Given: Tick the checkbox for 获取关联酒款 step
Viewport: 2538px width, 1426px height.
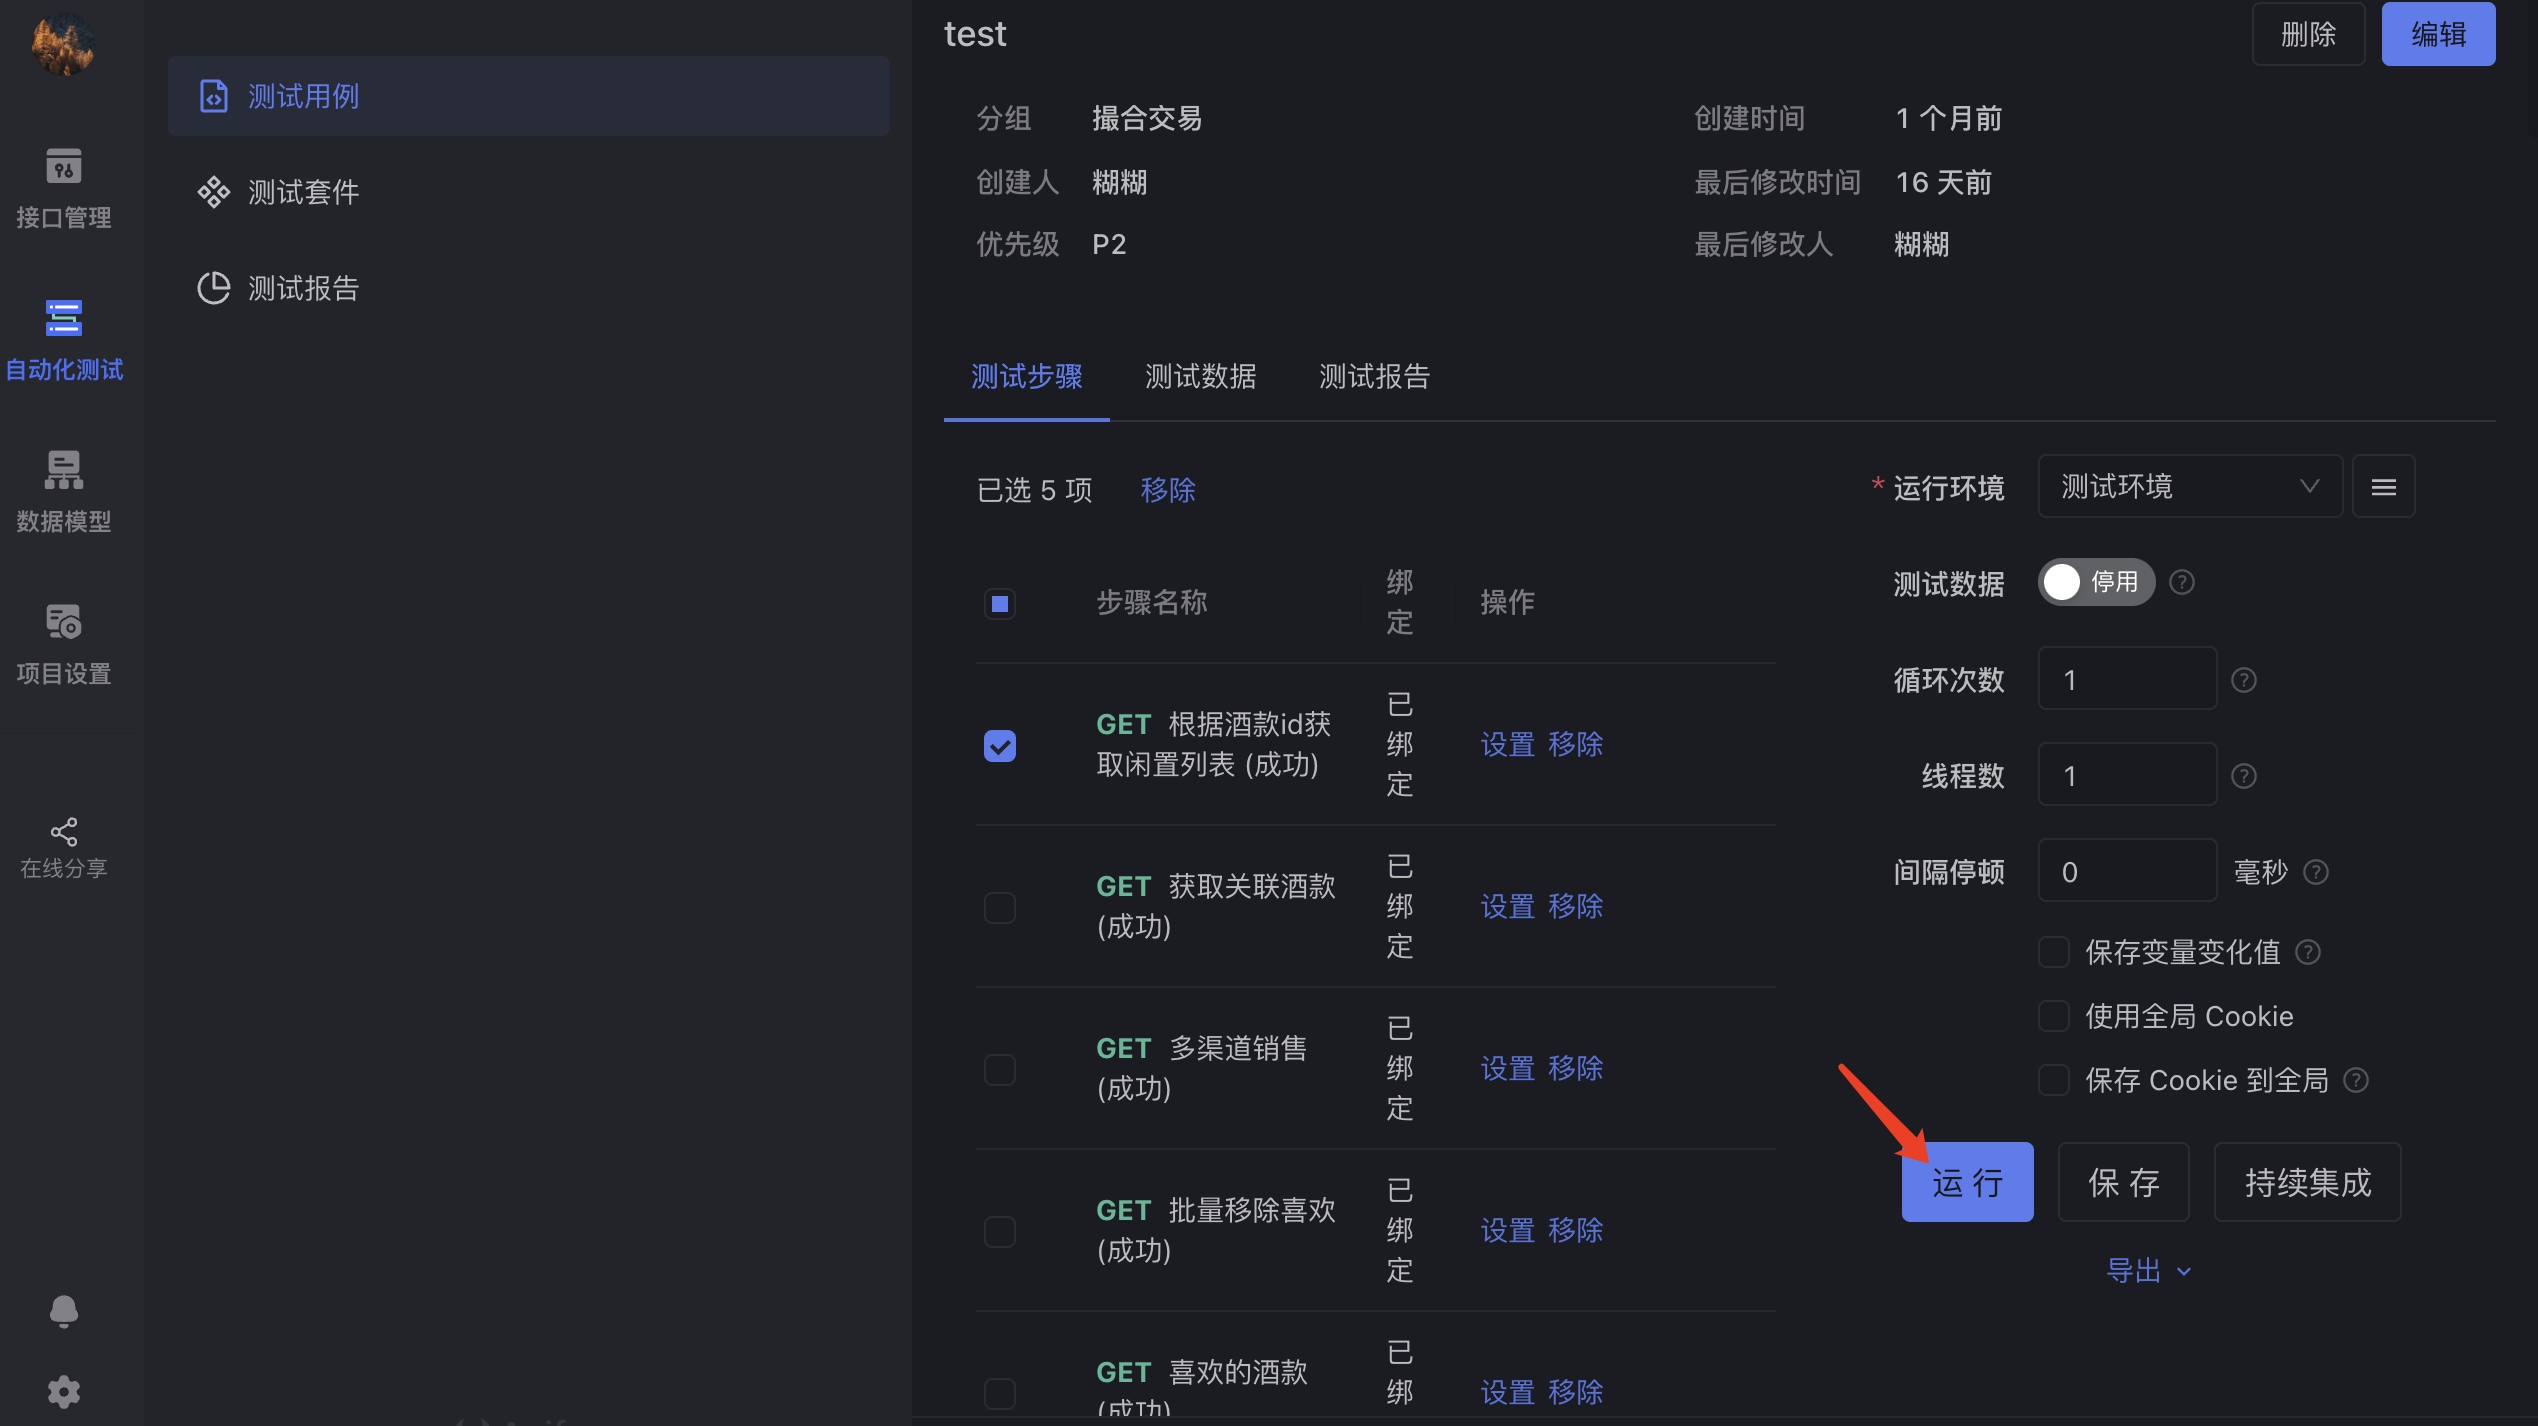Looking at the screenshot, I should point(999,907).
